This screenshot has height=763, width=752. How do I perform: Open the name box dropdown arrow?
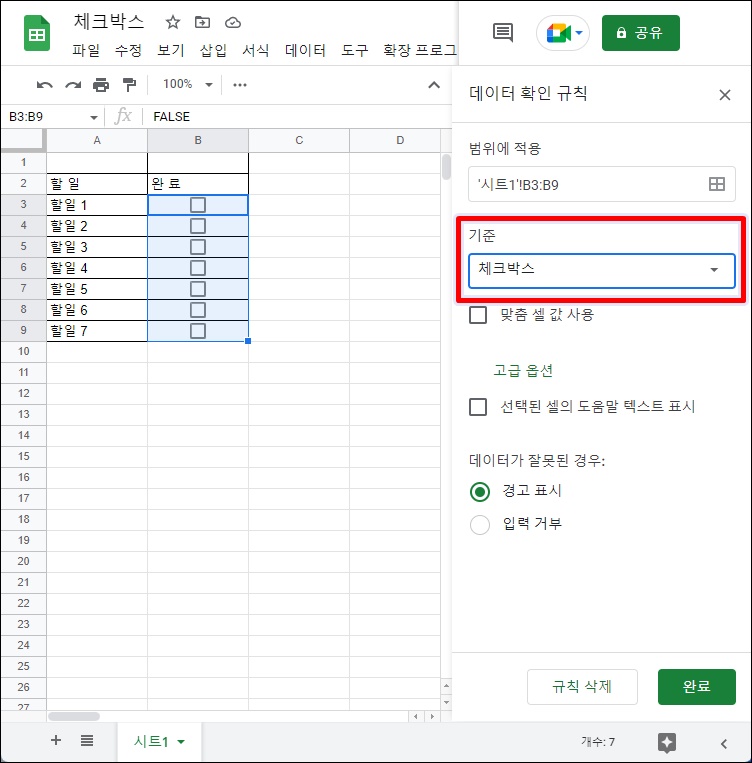(93, 117)
